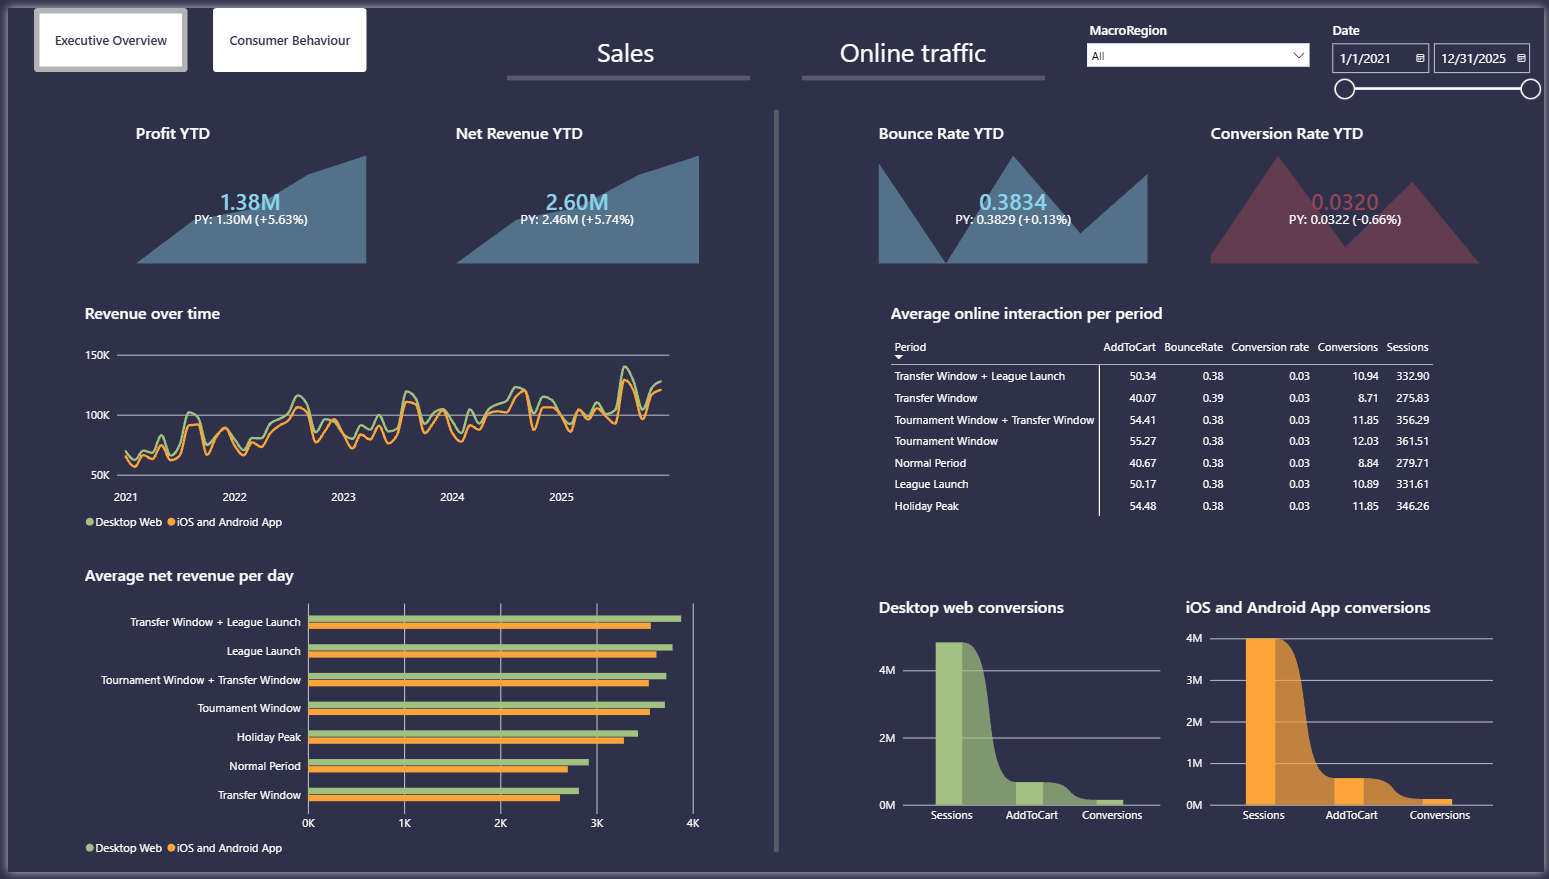Select iOS and Android App legend dot below bar chart
1549x879 pixels.
[171, 848]
